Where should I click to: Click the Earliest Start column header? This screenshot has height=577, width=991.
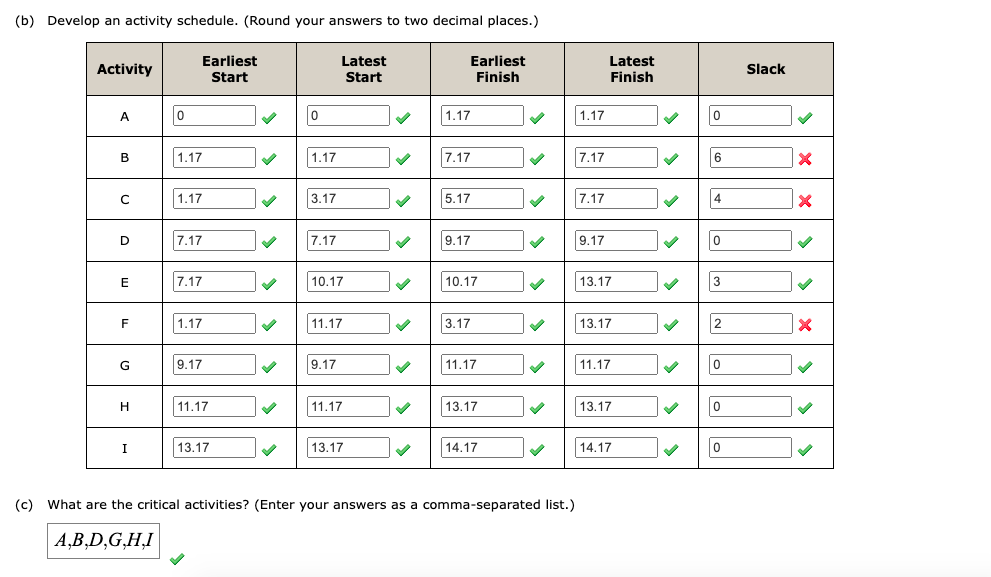pyautogui.click(x=229, y=69)
